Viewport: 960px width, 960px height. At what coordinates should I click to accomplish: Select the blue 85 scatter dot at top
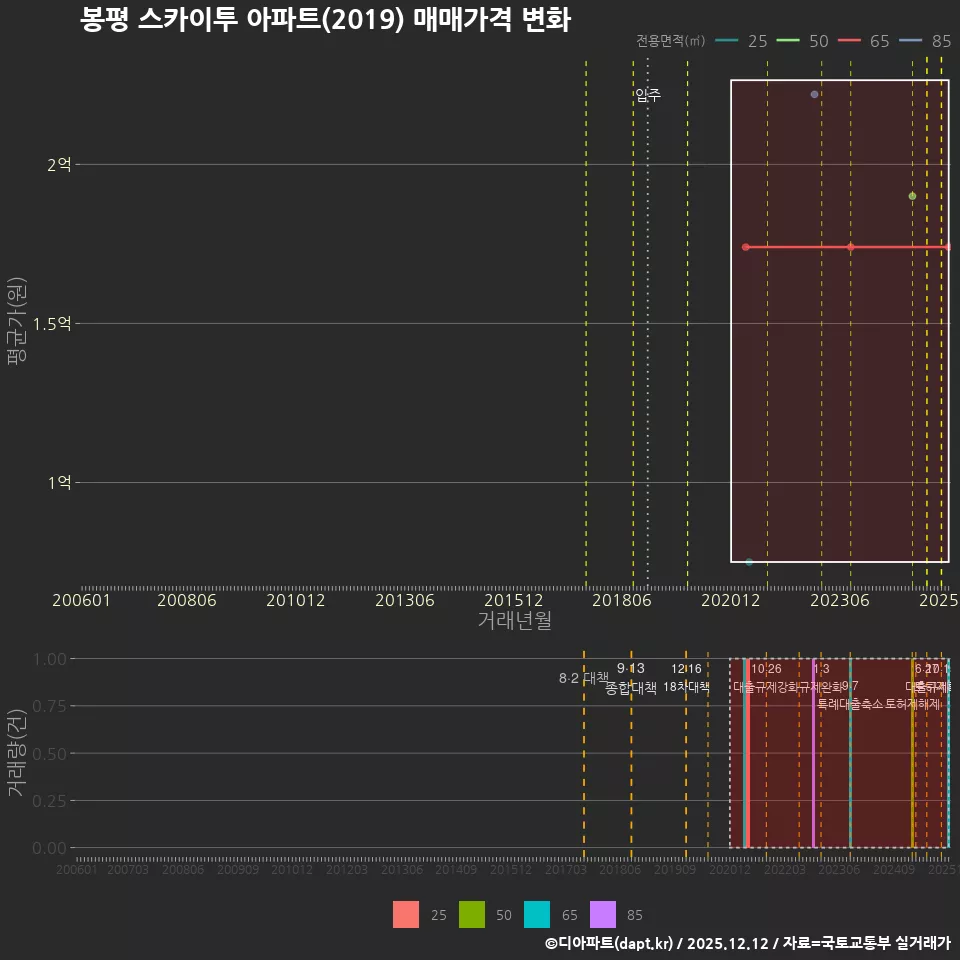click(815, 93)
